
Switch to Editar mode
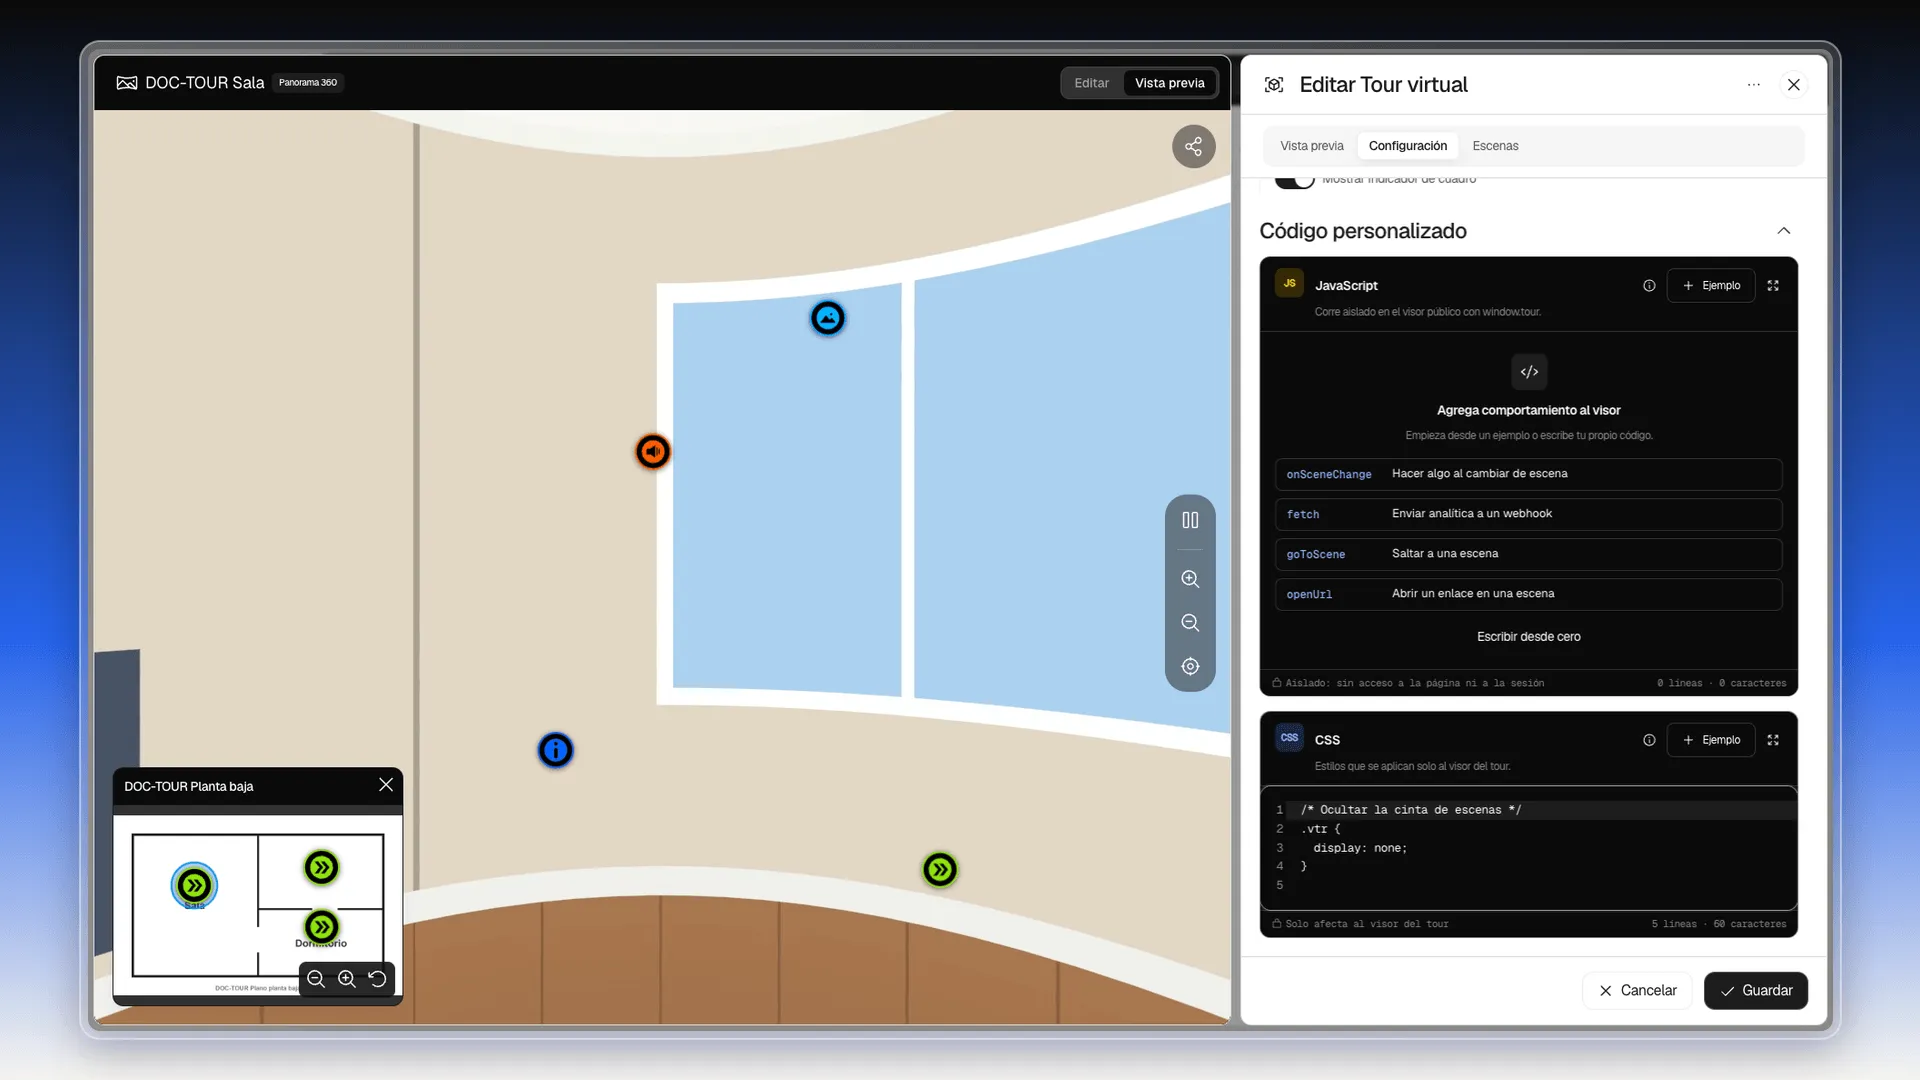click(x=1091, y=83)
